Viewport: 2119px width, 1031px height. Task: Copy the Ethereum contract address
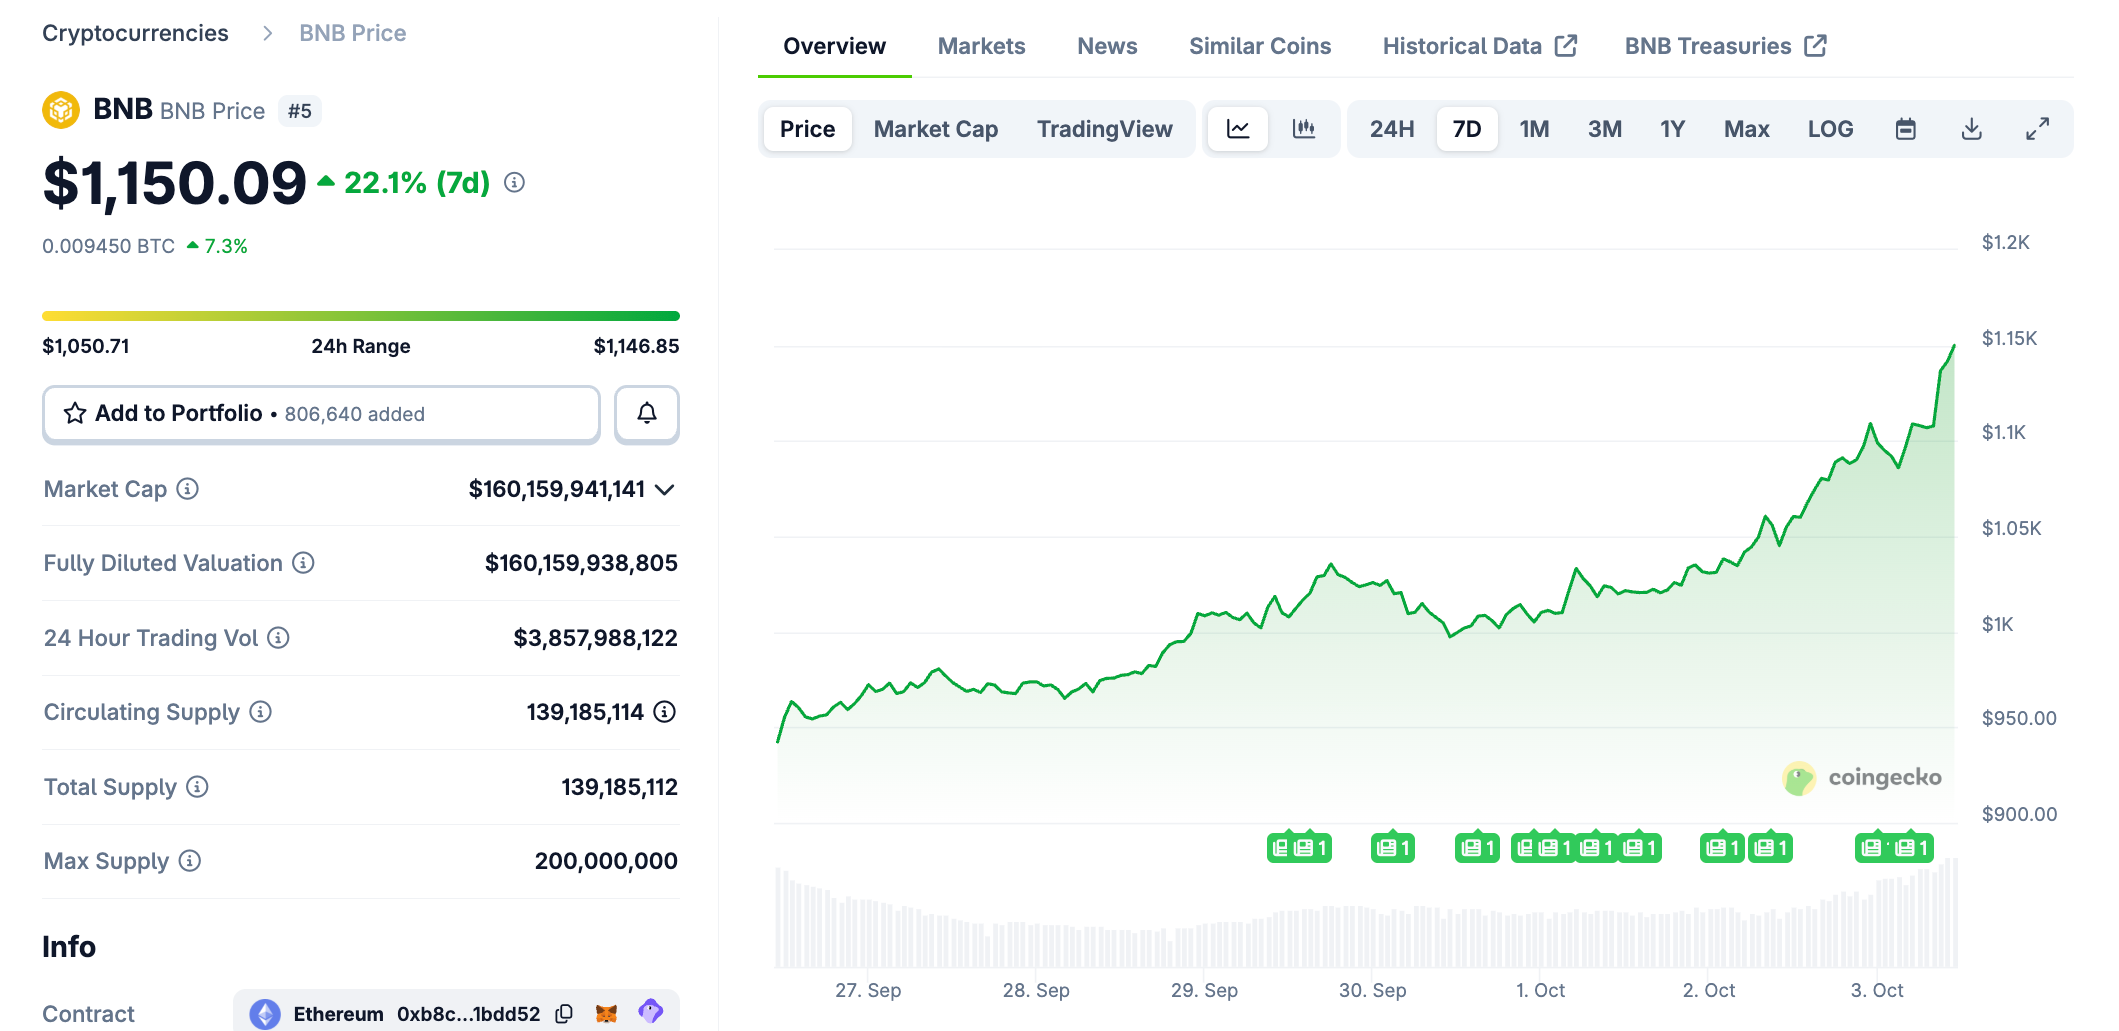pos(563,1013)
